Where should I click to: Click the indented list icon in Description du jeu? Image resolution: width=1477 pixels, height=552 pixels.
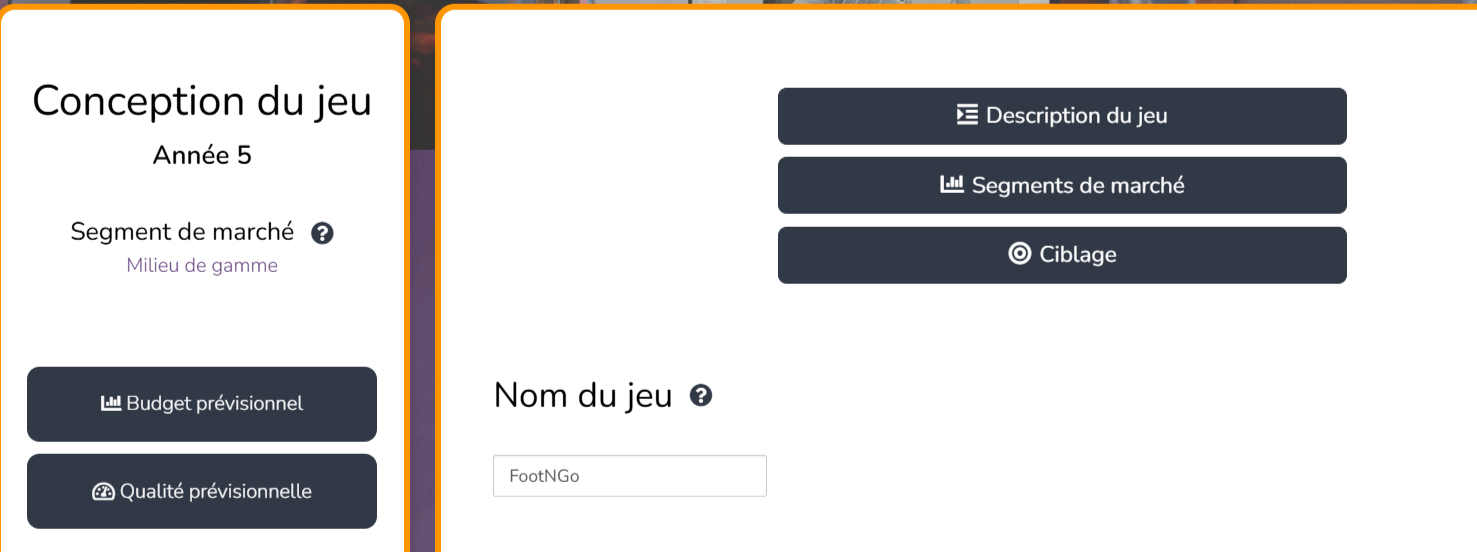967,115
